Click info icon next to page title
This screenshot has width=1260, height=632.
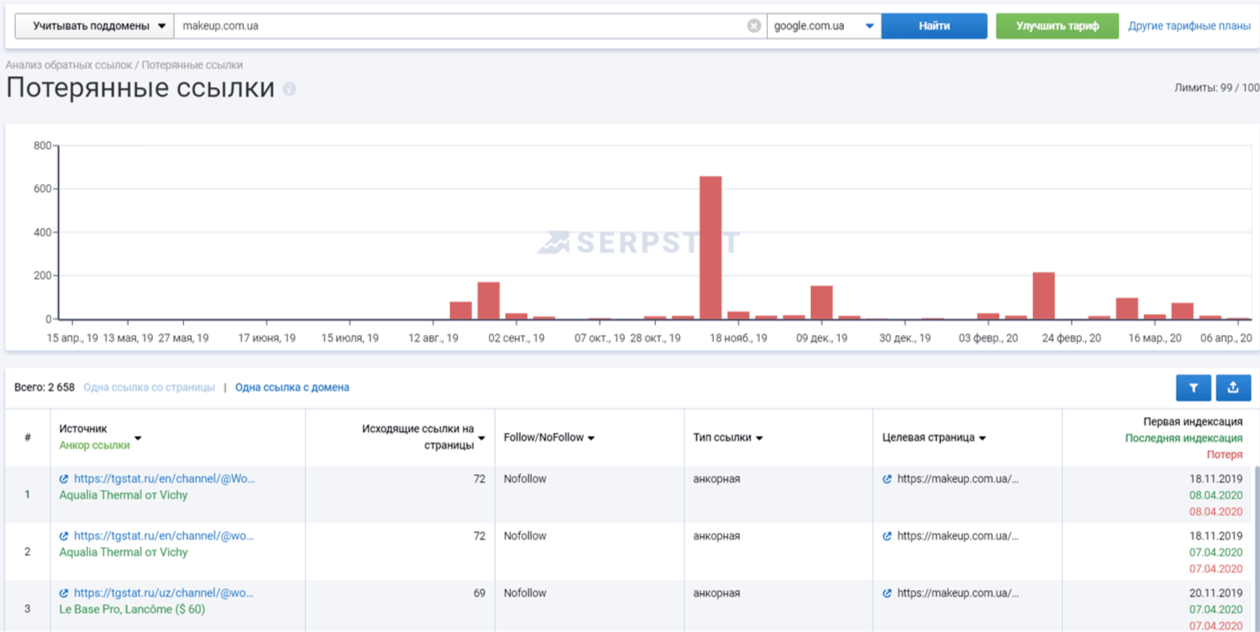click(x=289, y=89)
